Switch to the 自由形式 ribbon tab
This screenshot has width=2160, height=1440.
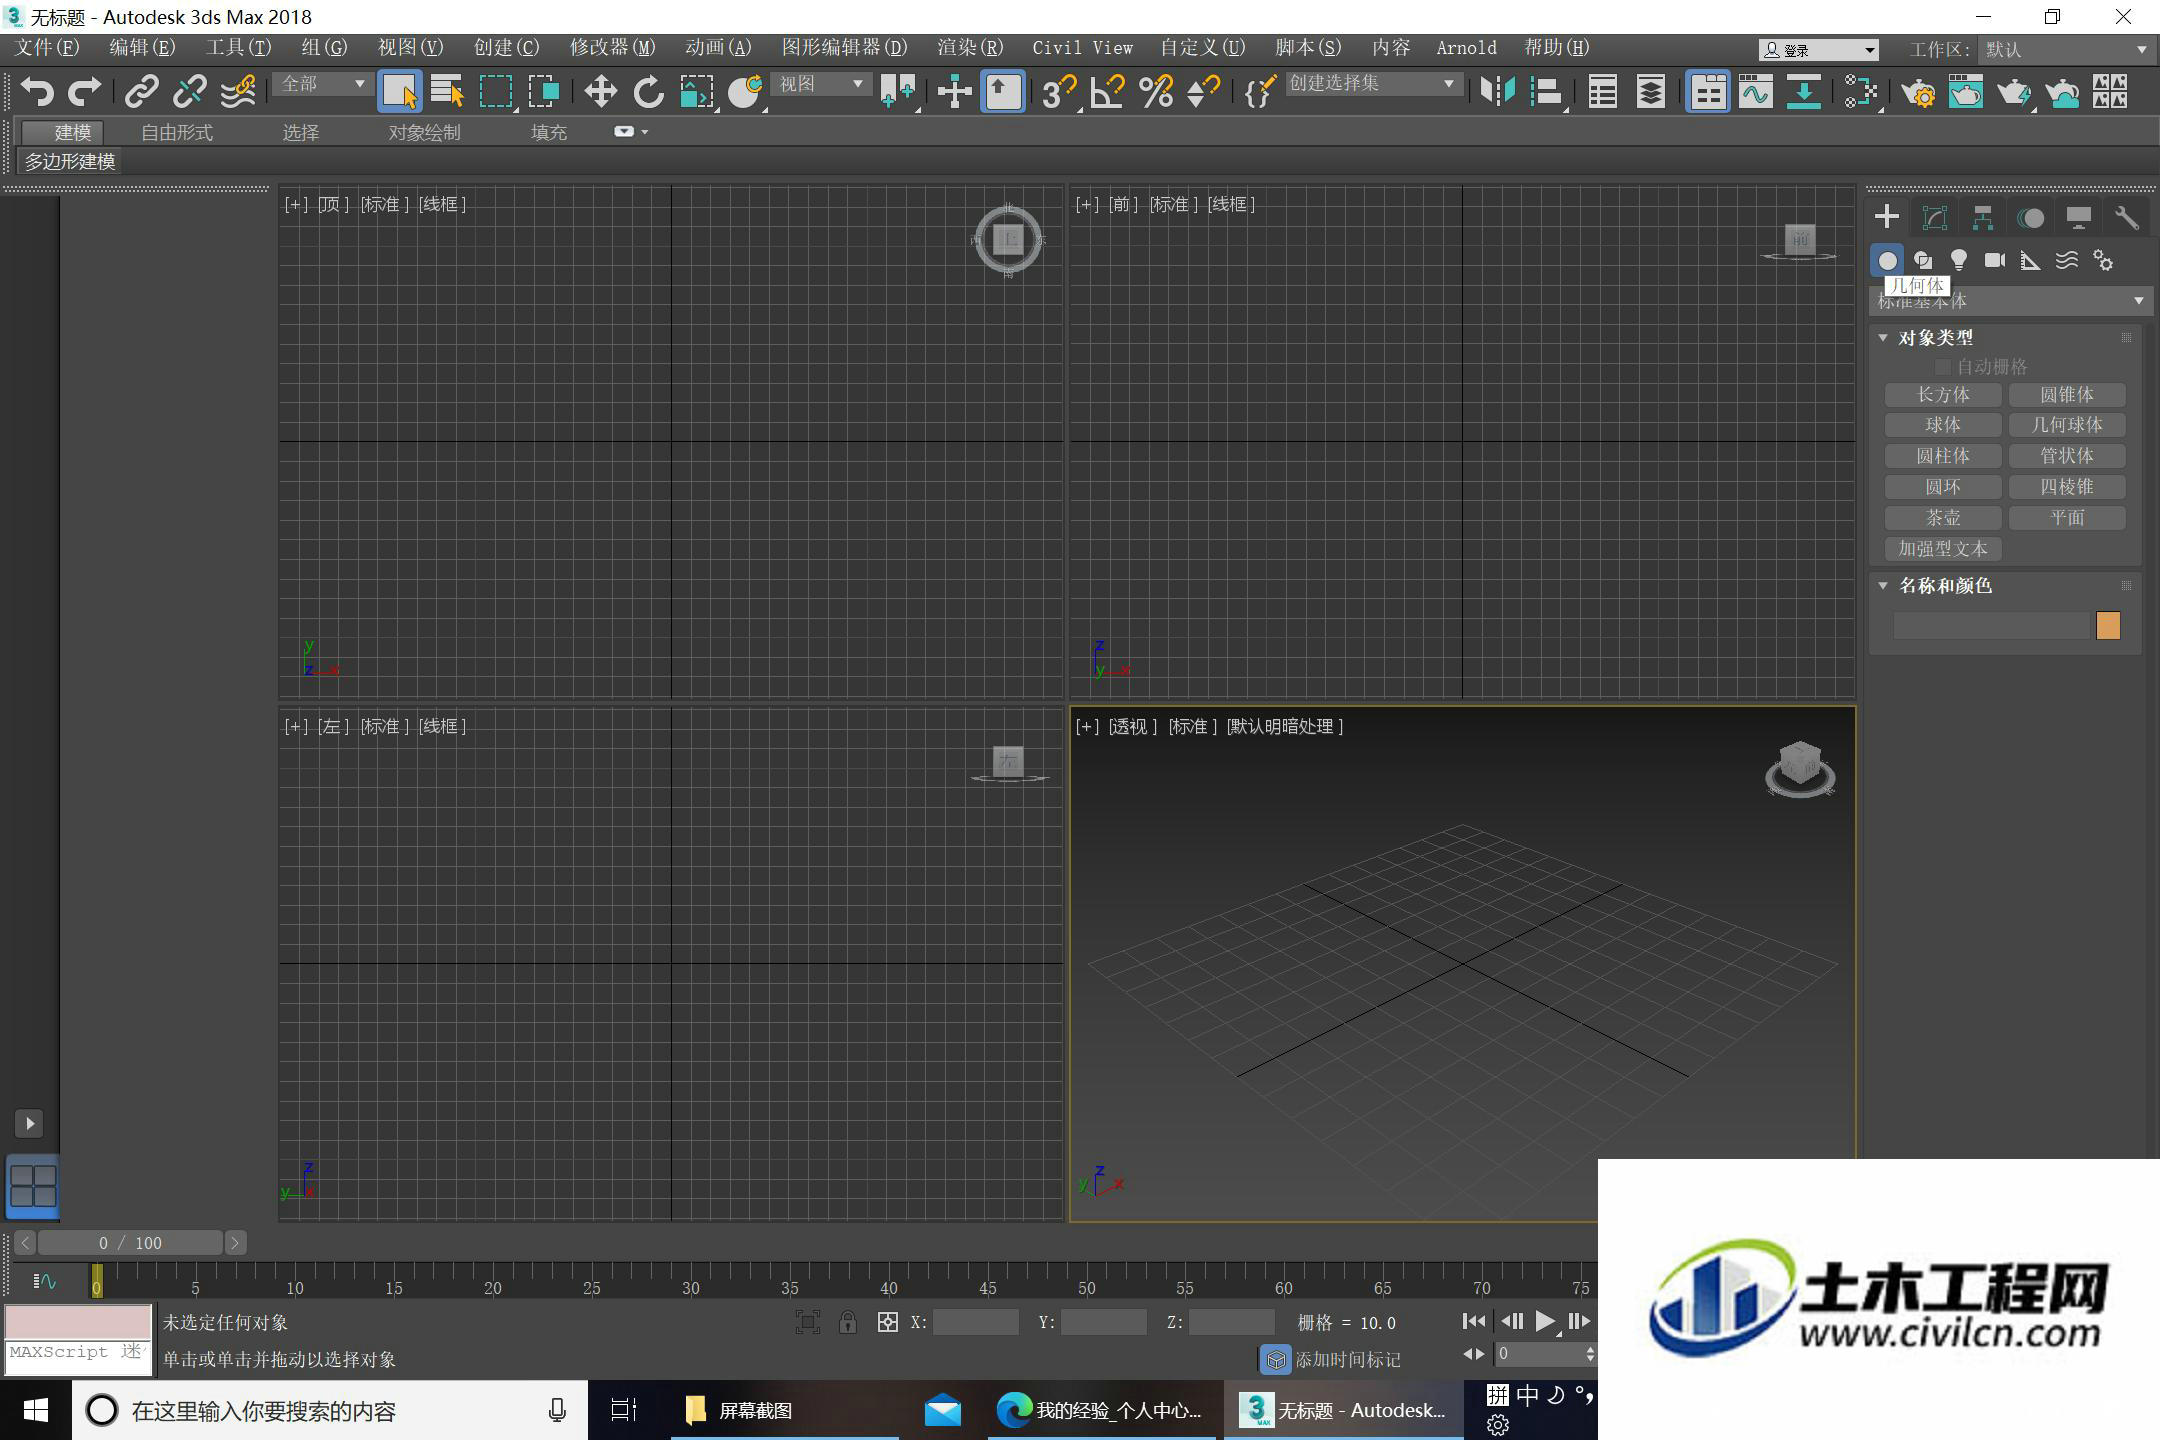point(177,132)
